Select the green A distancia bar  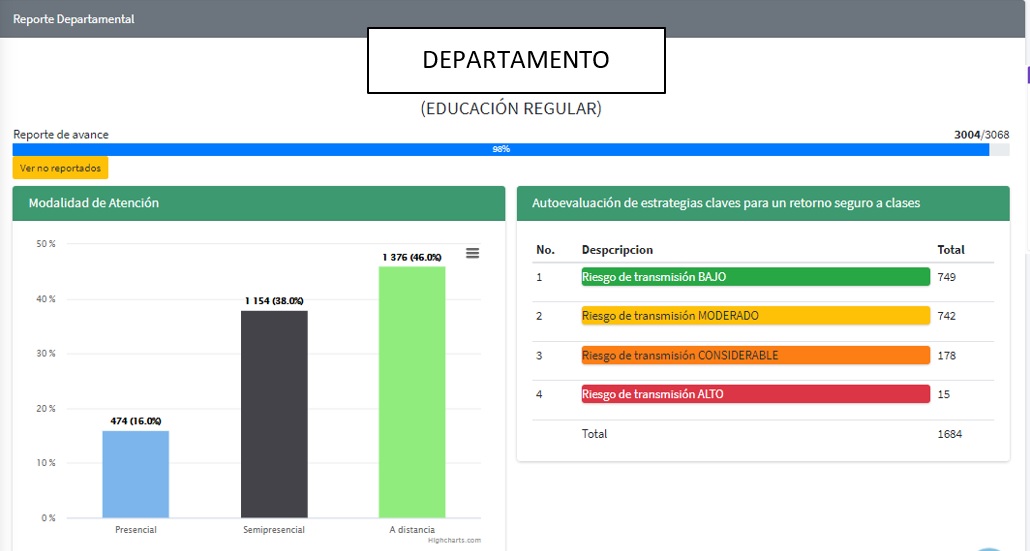(x=412, y=392)
